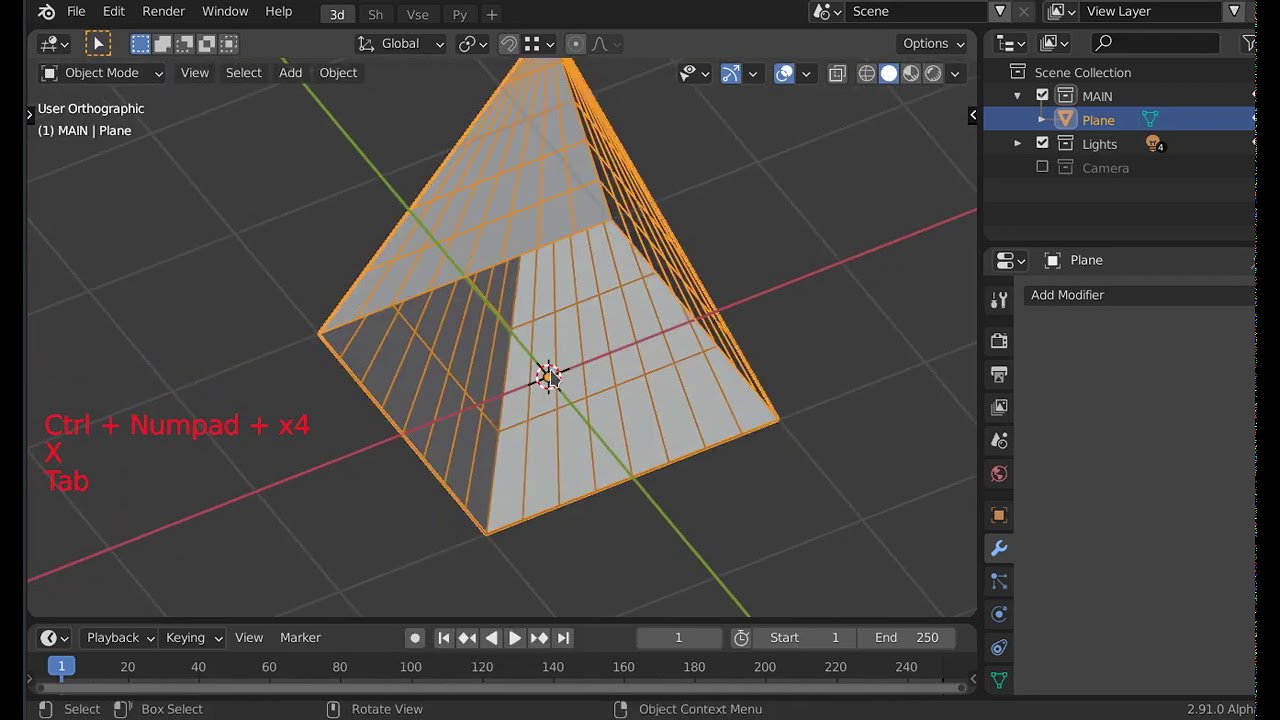Click the Plane mesh data icon
Image resolution: width=1280 pixels, height=720 pixels.
[1150, 120]
